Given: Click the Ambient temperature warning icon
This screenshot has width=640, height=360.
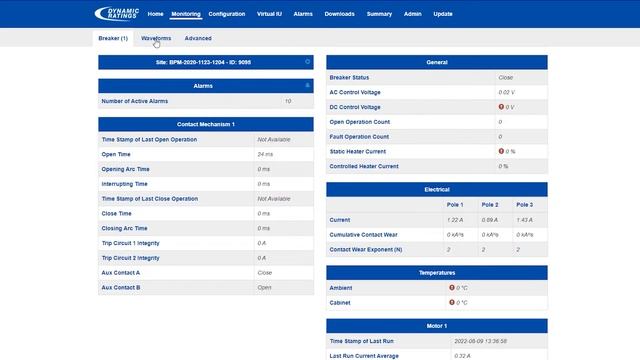Looking at the screenshot, I should (452, 287).
